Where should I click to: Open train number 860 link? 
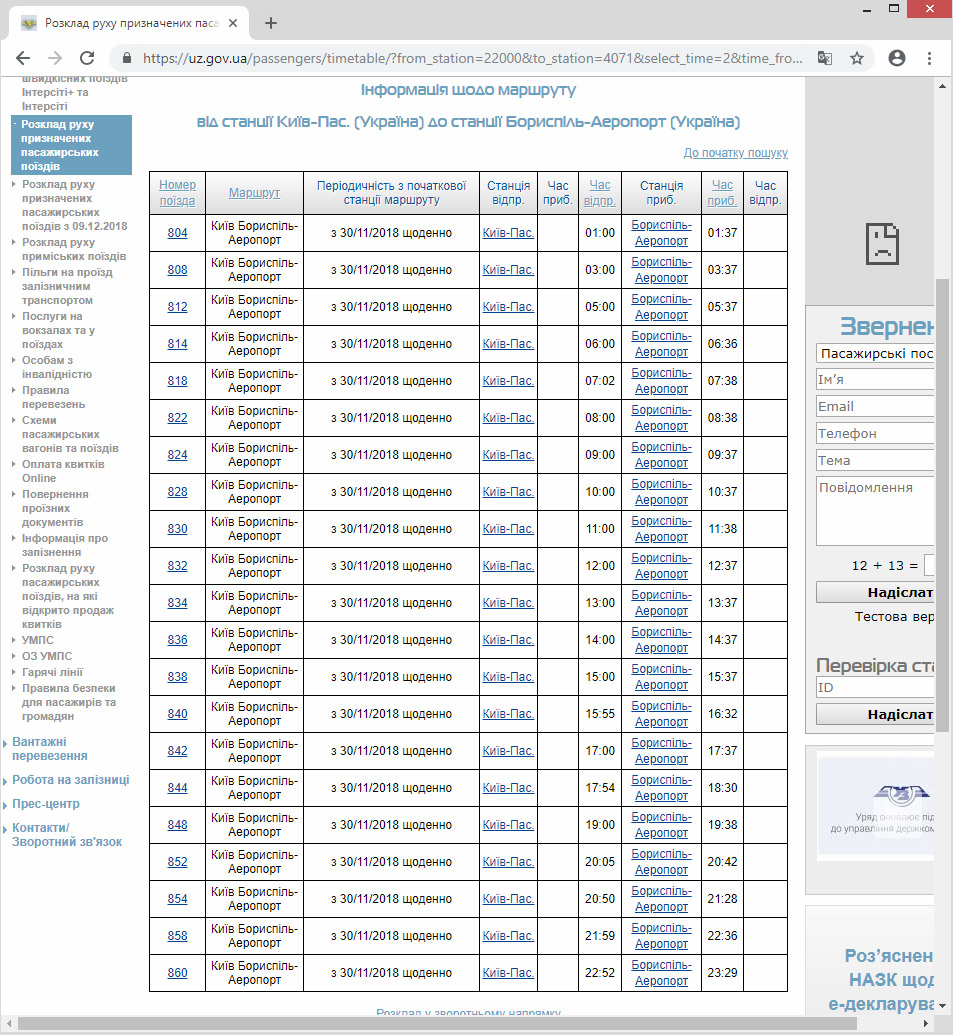pos(177,972)
